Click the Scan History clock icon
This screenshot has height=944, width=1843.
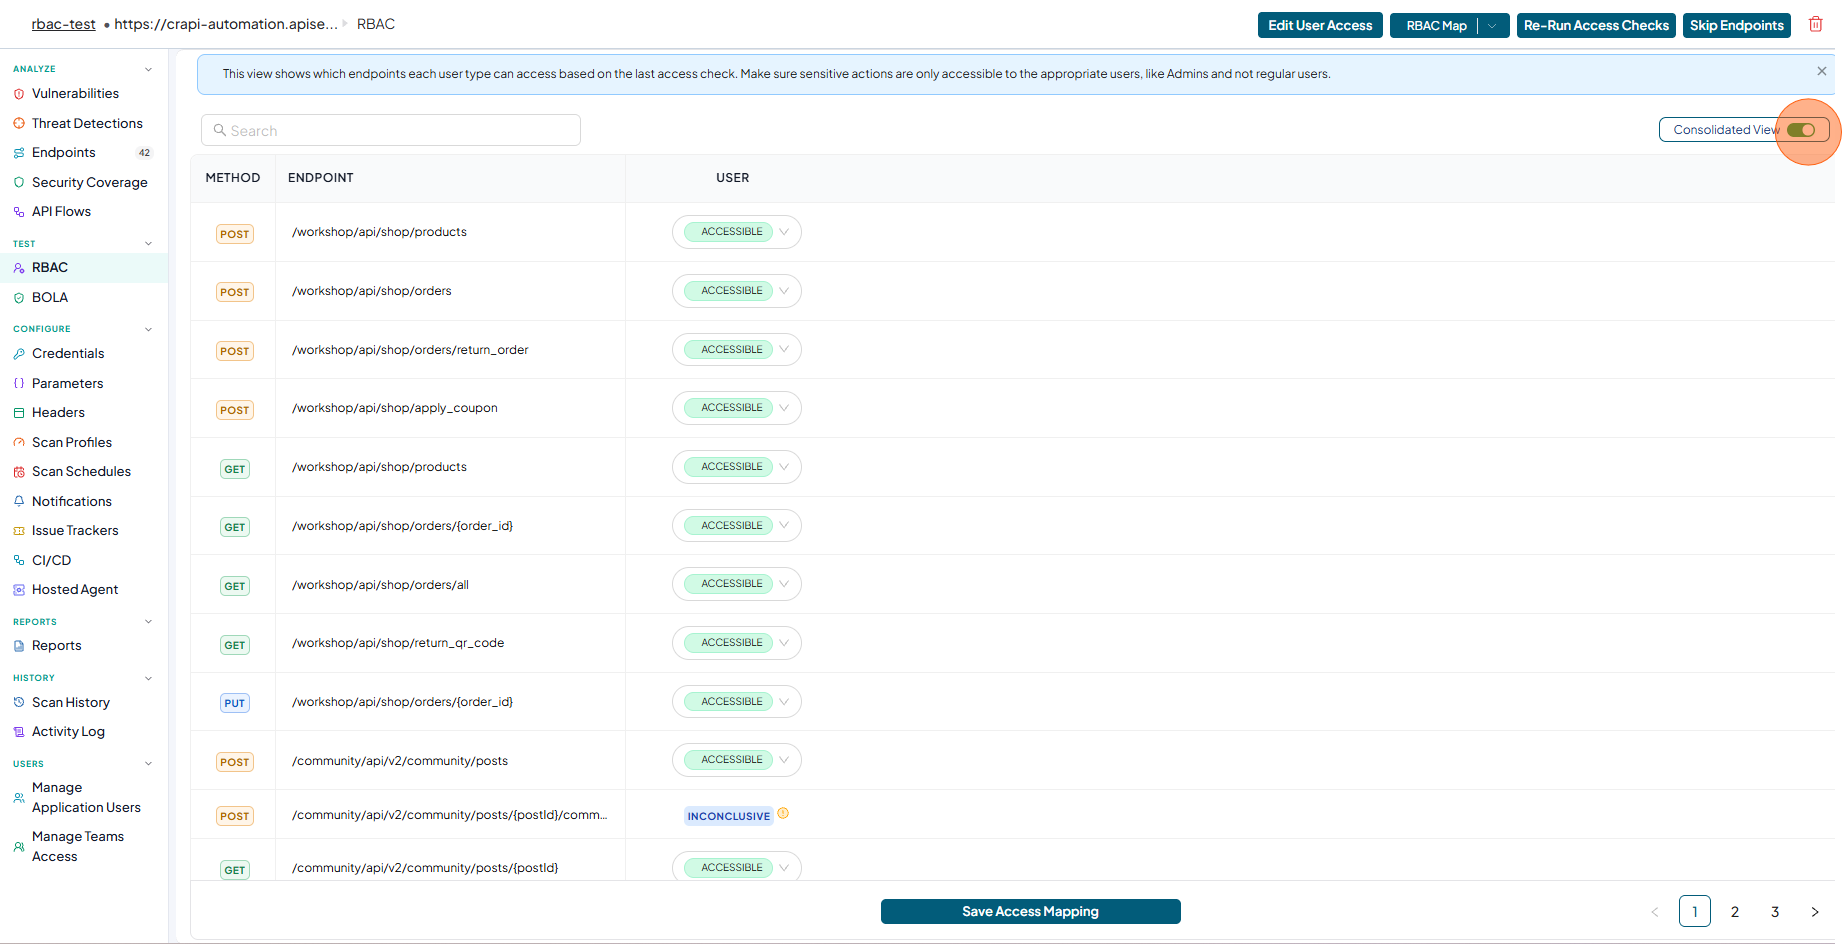tap(19, 702)
